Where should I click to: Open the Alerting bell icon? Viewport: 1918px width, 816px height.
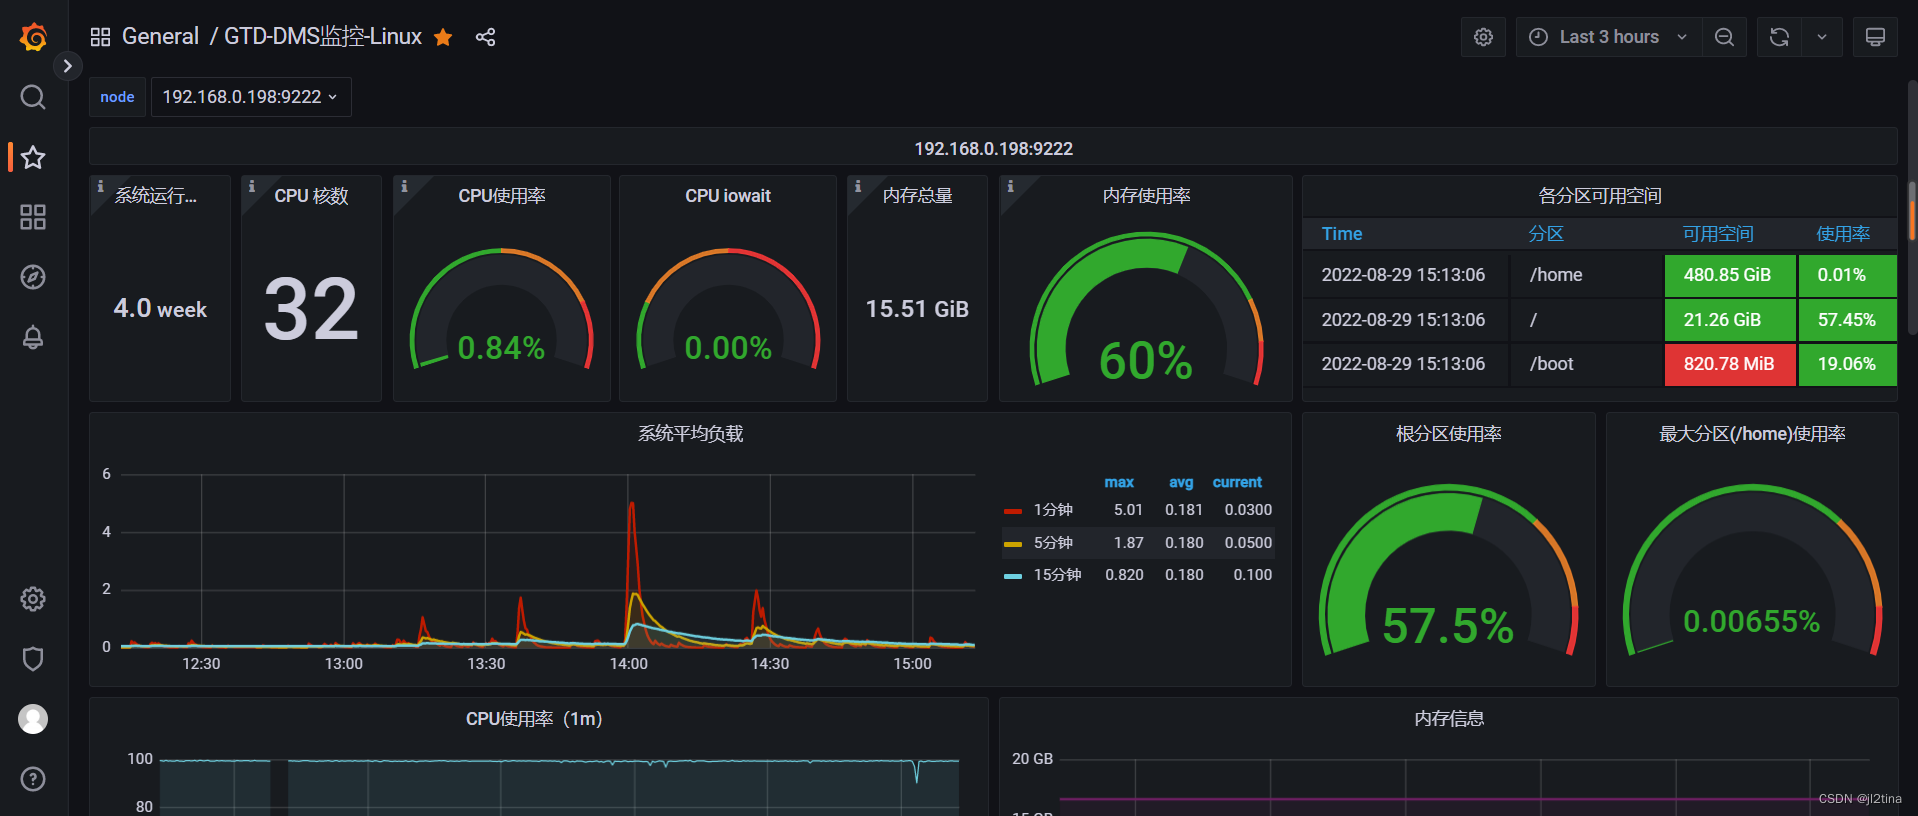[x=33, y=337]
